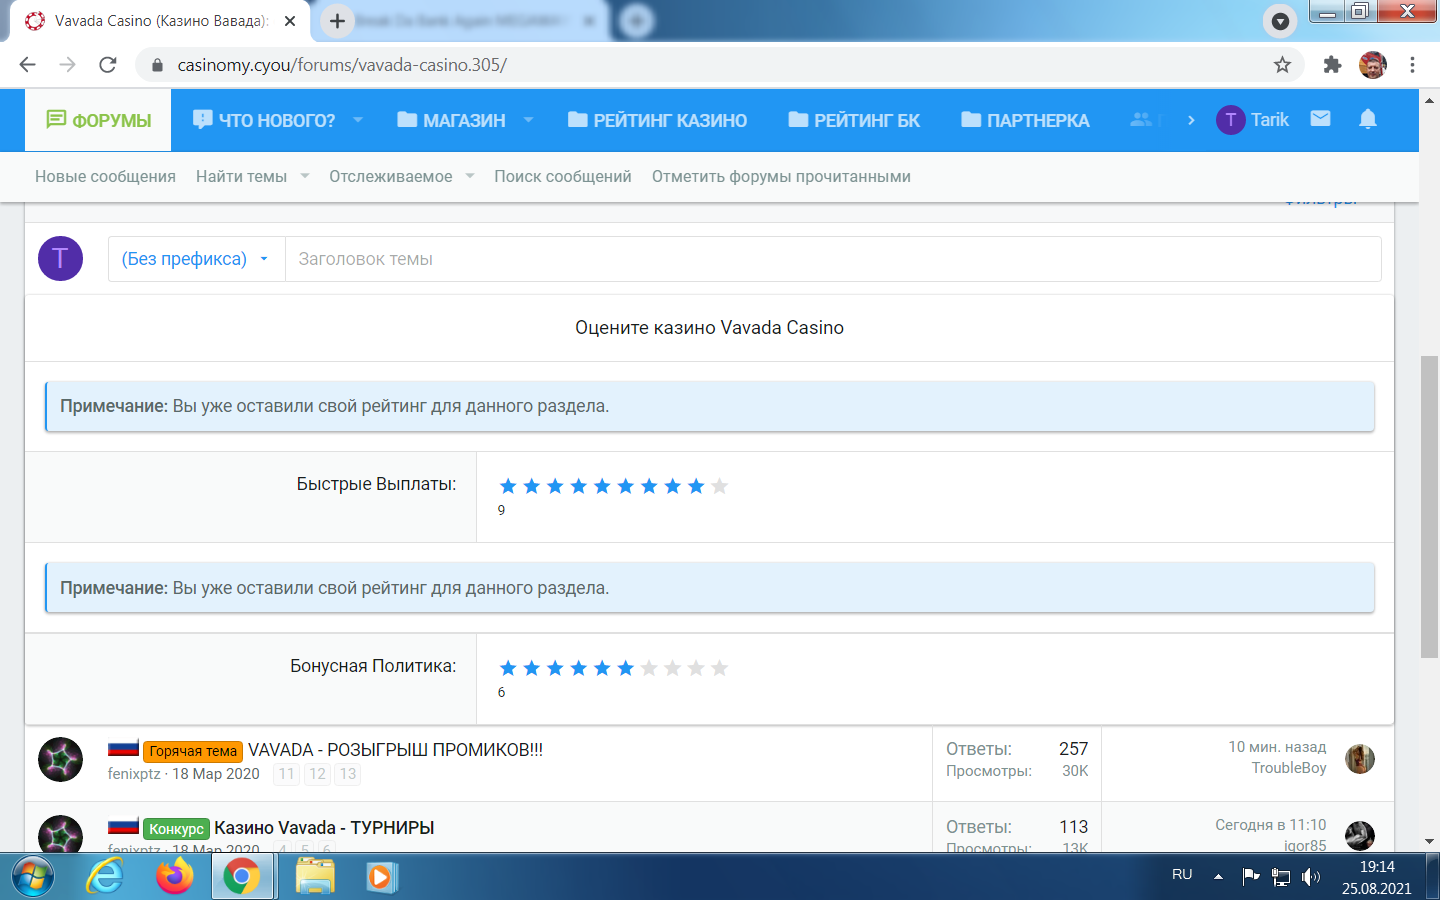Focus the Заголовок темы input field
Image resolution: width=1440 pixels, height=900 pixels.
pos(833,259)
